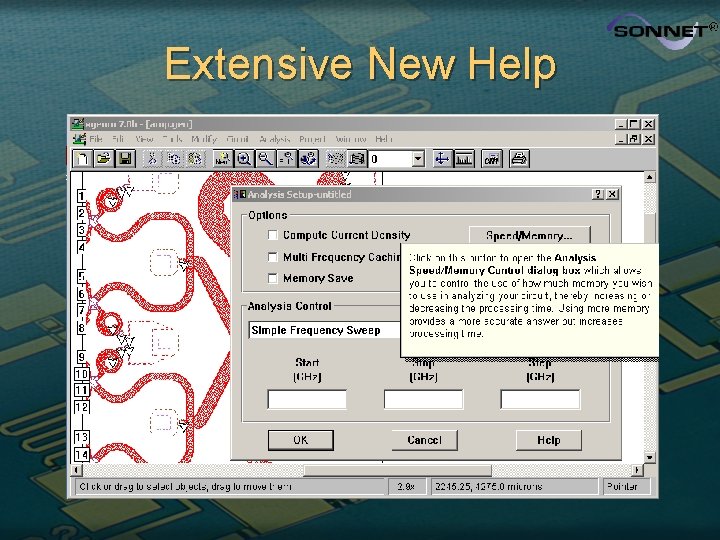
Task: Click the 'Pointer' status bar text
Action: tap(622, 486)
